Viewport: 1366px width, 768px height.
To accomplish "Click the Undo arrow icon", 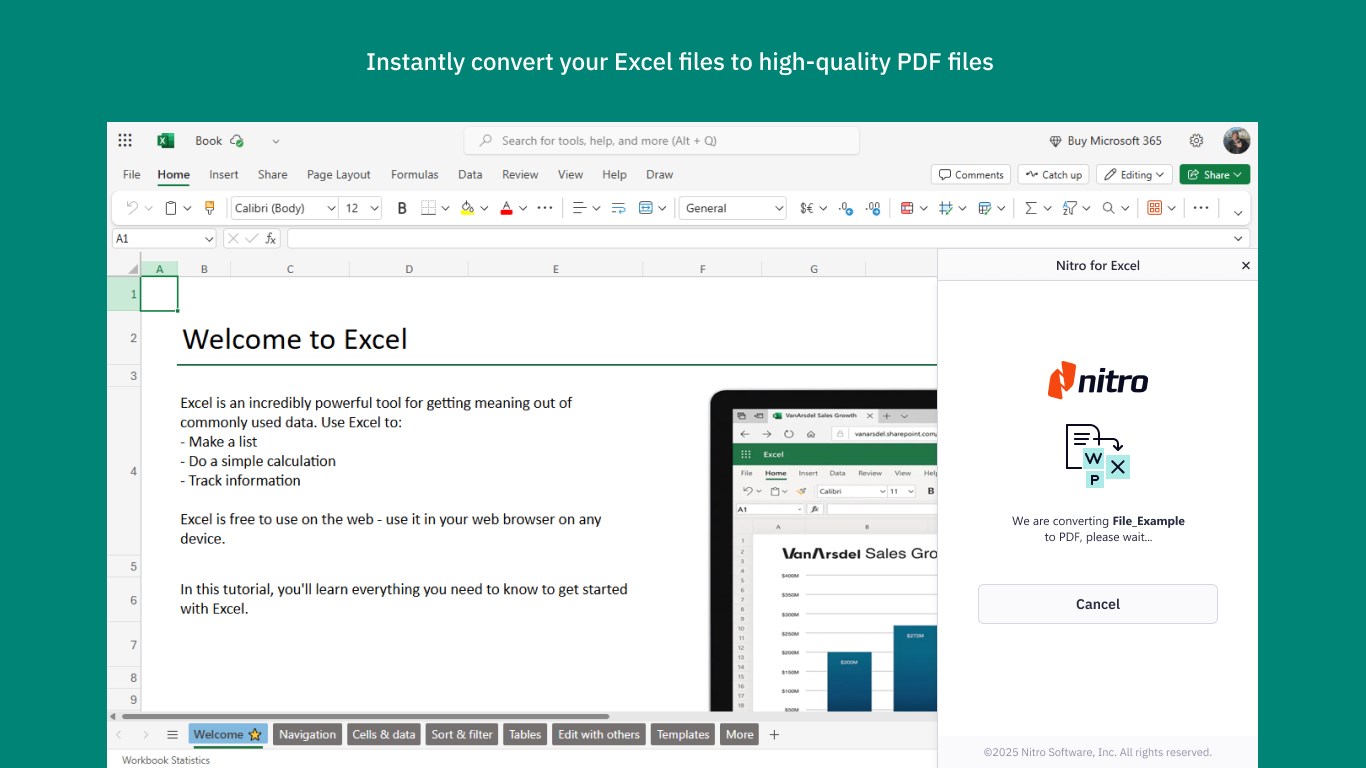I will tap(132, 208).
